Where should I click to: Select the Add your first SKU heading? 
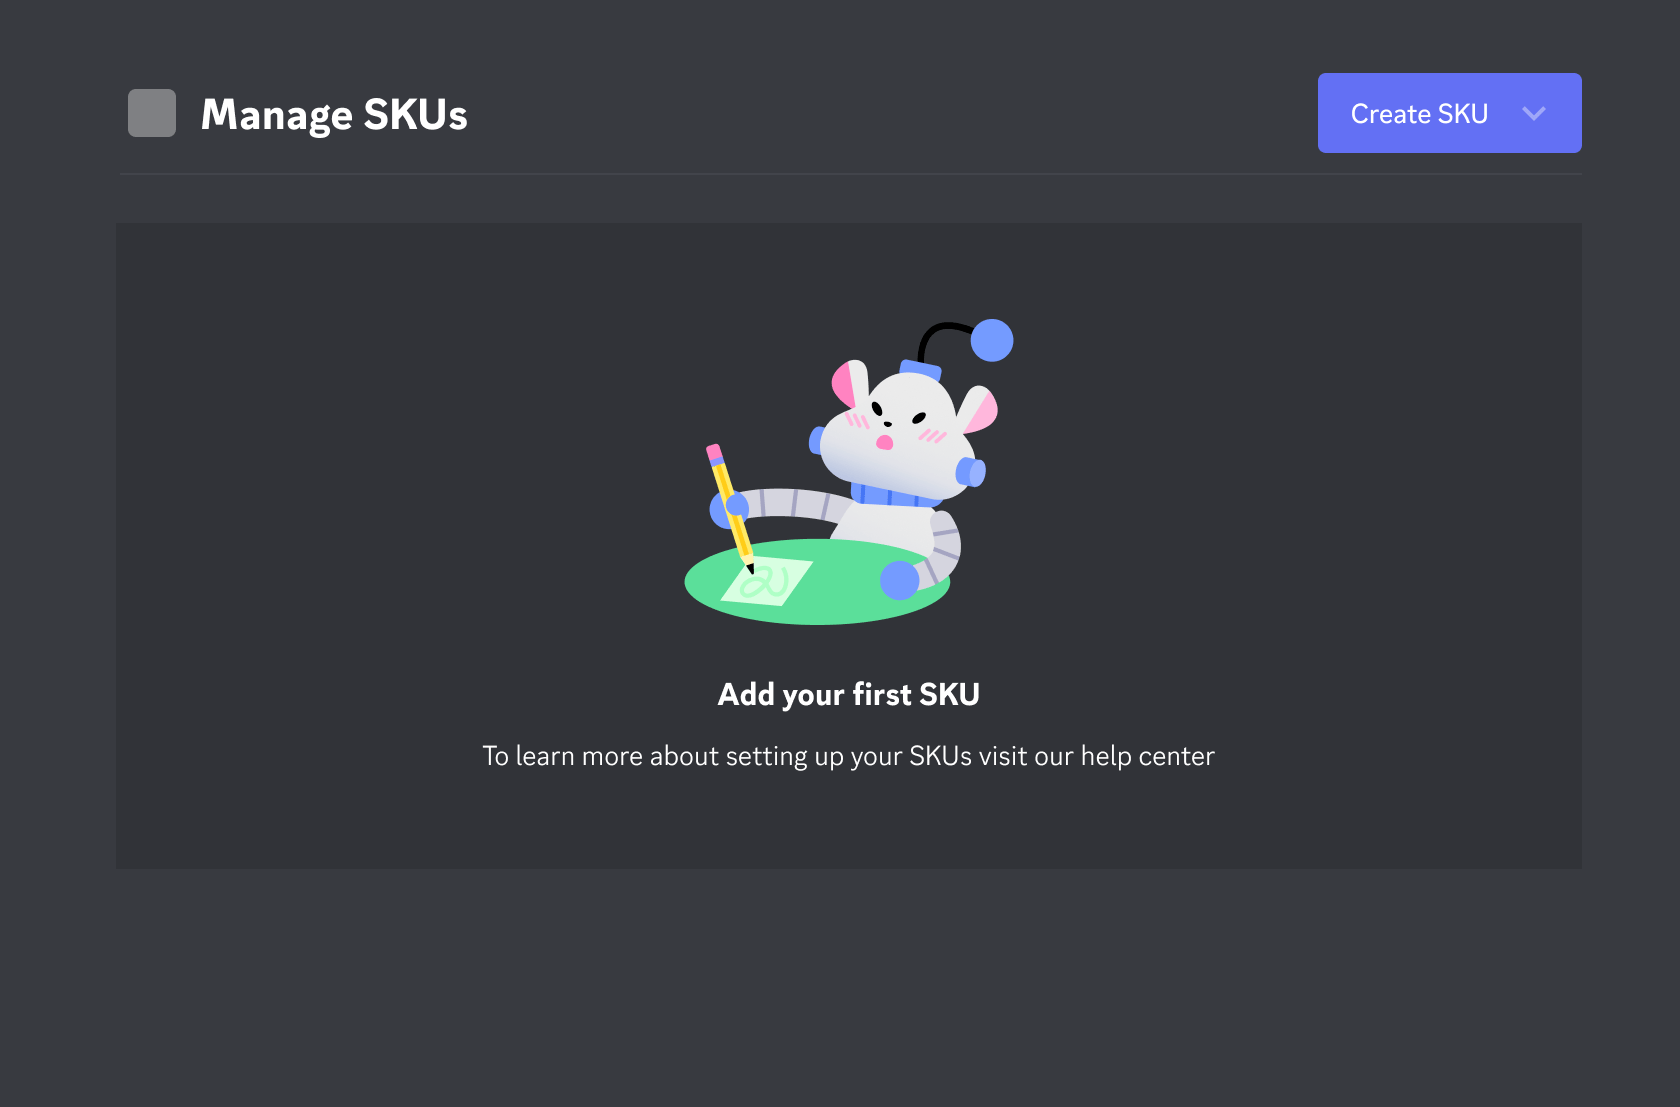pos(848,694)
